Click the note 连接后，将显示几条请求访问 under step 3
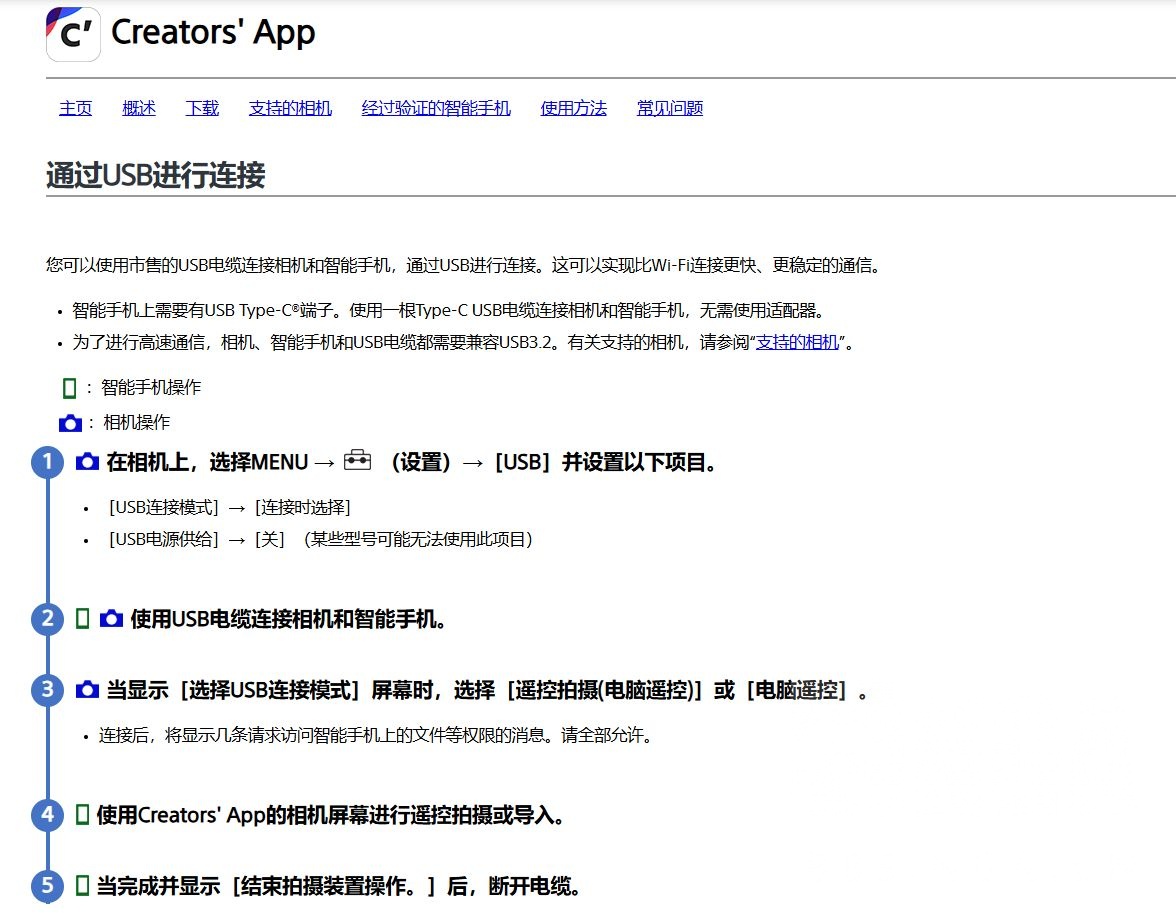Image resolution: width=1176 pixels, height=916 pixels. point(375,735)
